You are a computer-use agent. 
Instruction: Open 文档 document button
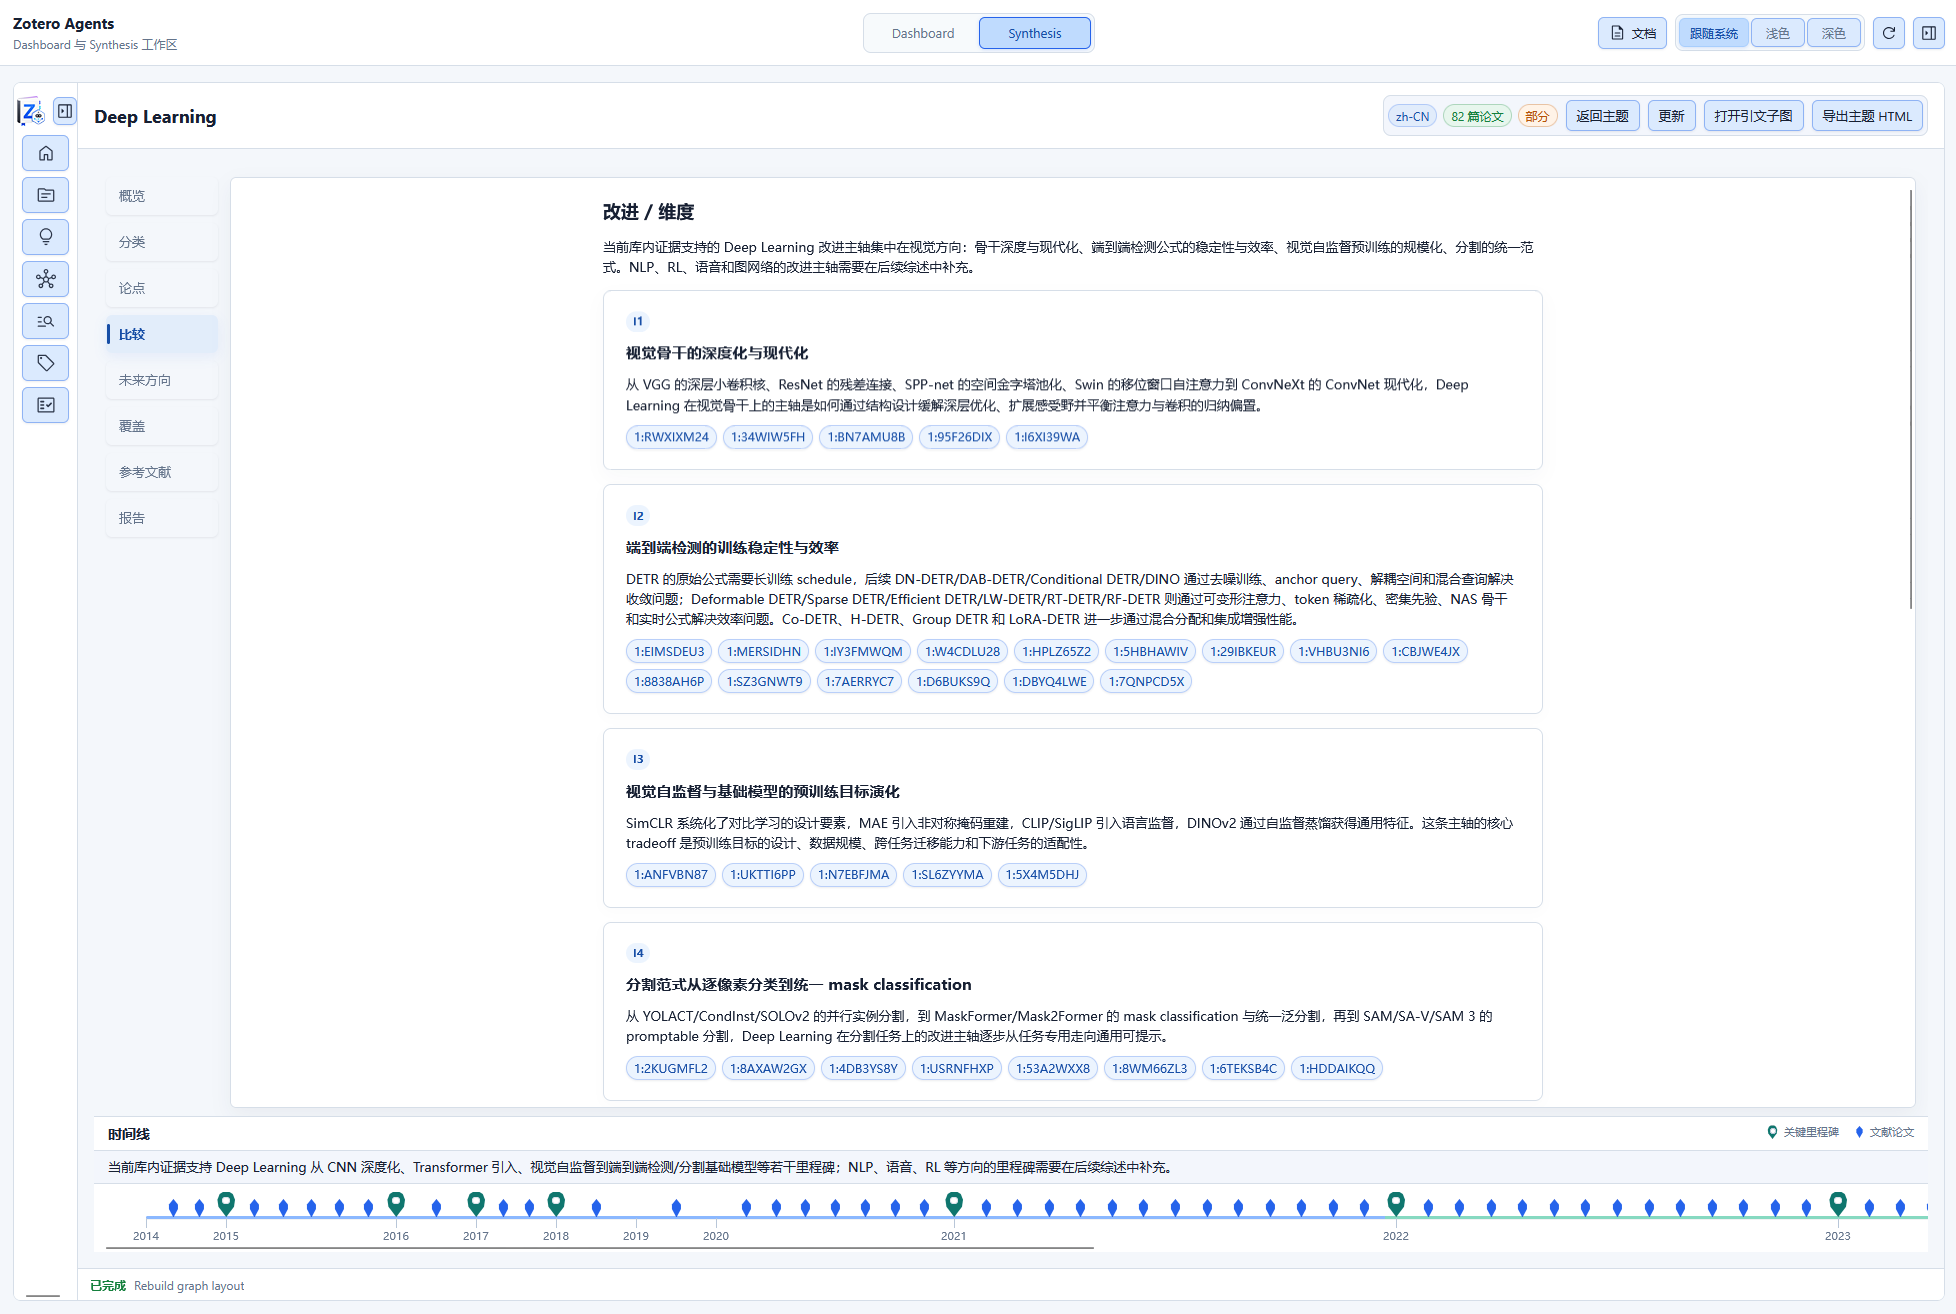[1632, 33]
